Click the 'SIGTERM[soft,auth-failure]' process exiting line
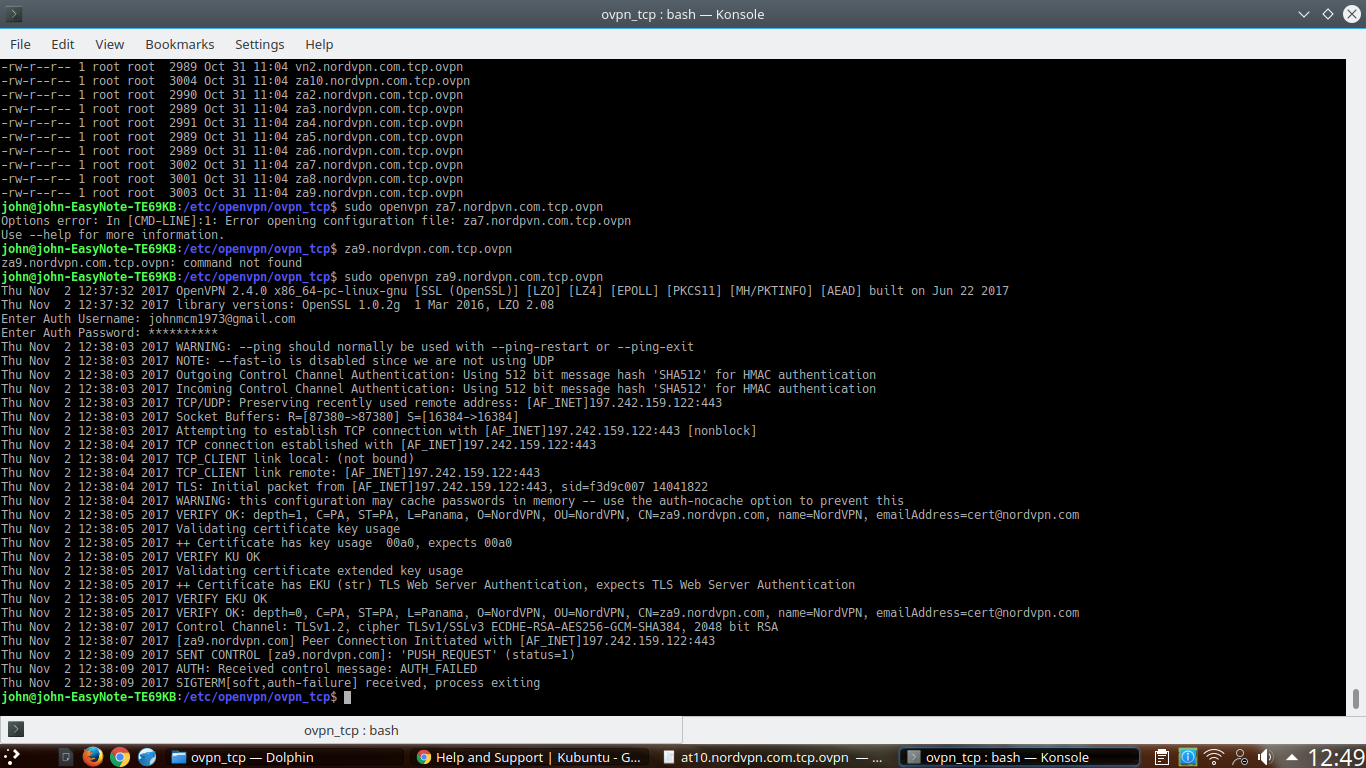Image resolution: width=1366 pixels, height=768 pixels. click(270, 683)
